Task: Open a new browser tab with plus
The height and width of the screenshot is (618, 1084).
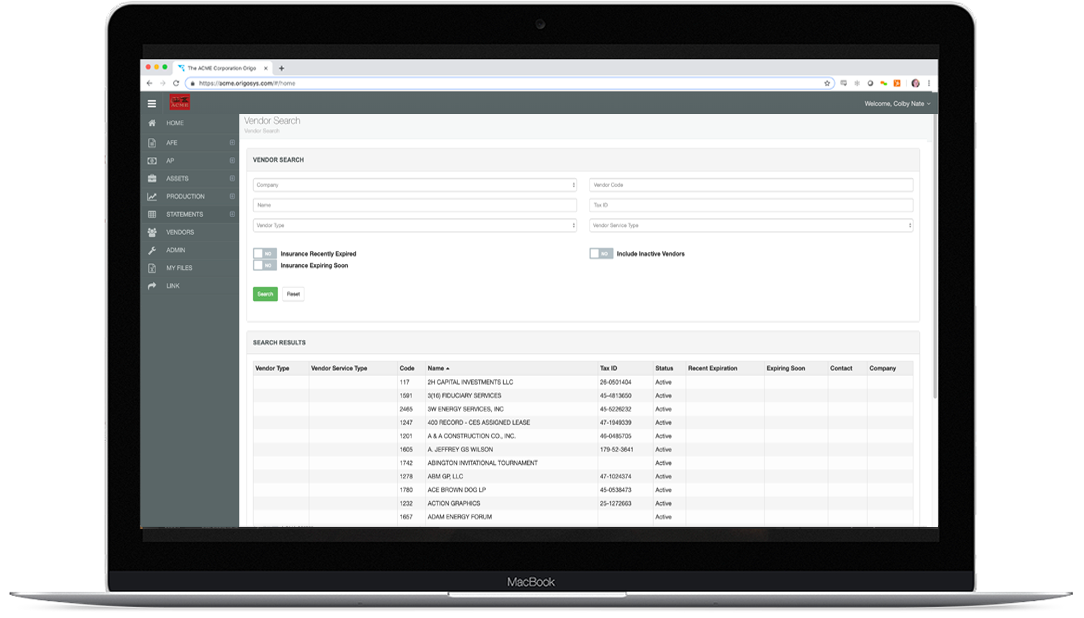Action: point(281,68)
